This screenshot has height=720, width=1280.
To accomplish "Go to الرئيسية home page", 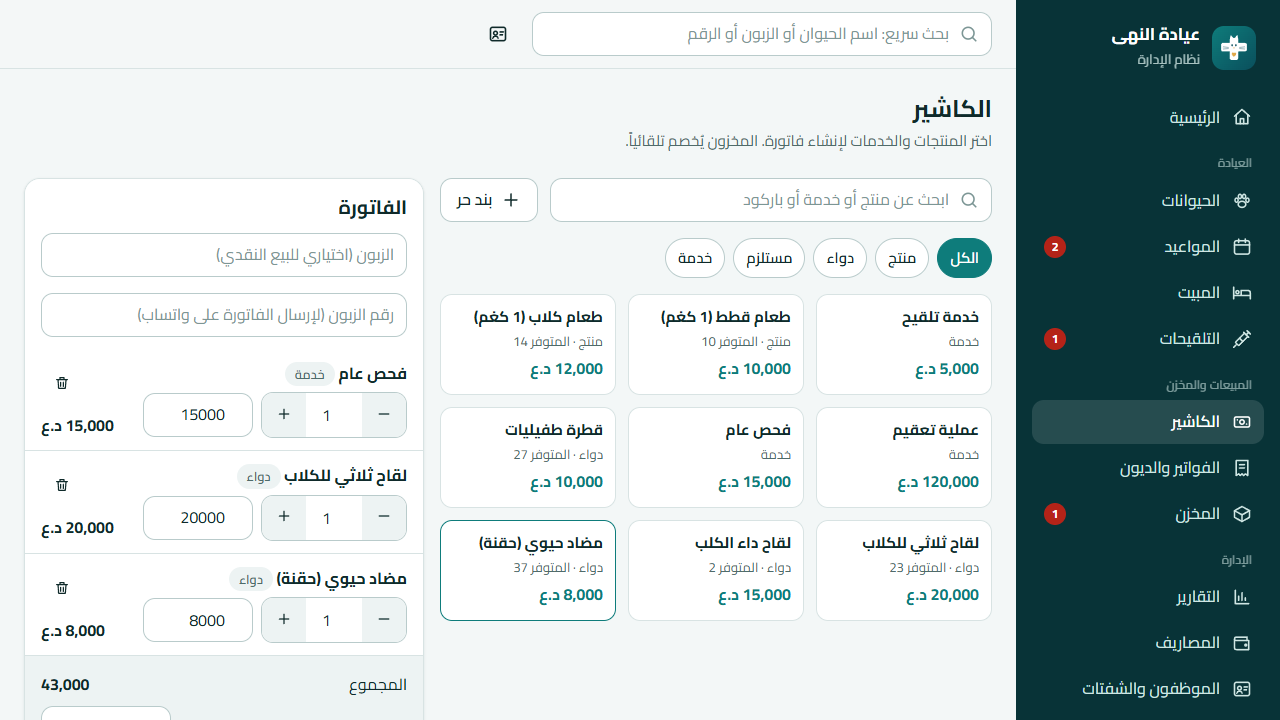I will pyautogui.click(x=1148, y=118).
